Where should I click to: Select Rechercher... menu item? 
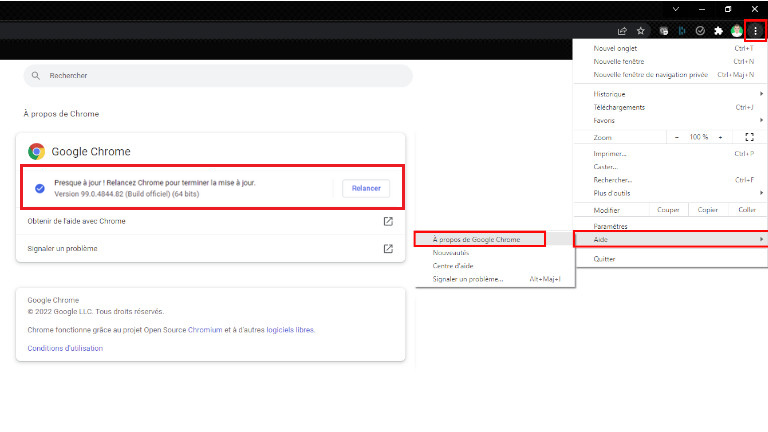pyautogui.click(x=670, y=180)
